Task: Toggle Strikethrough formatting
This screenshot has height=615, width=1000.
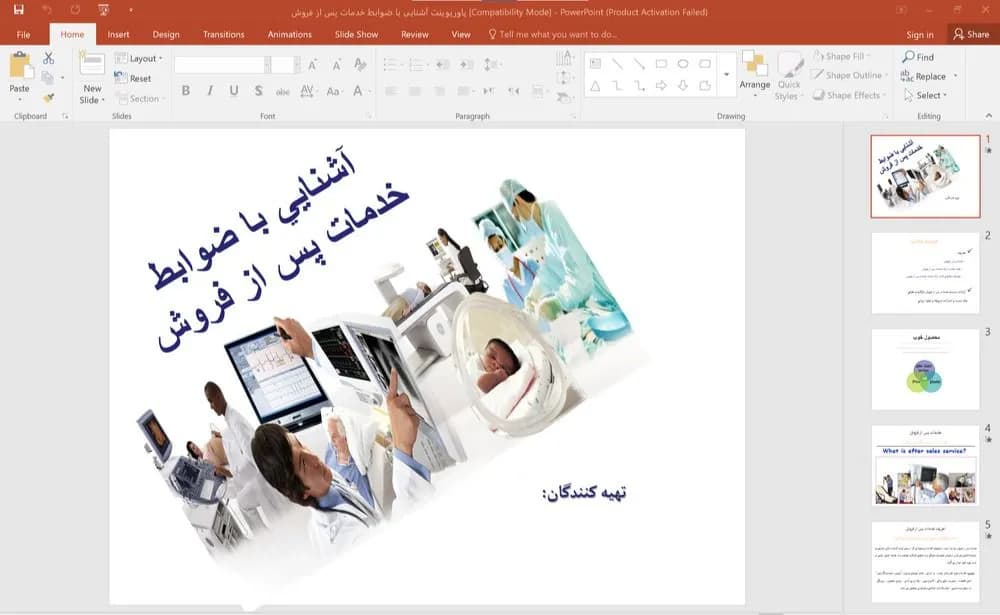Action: point(283,91)
